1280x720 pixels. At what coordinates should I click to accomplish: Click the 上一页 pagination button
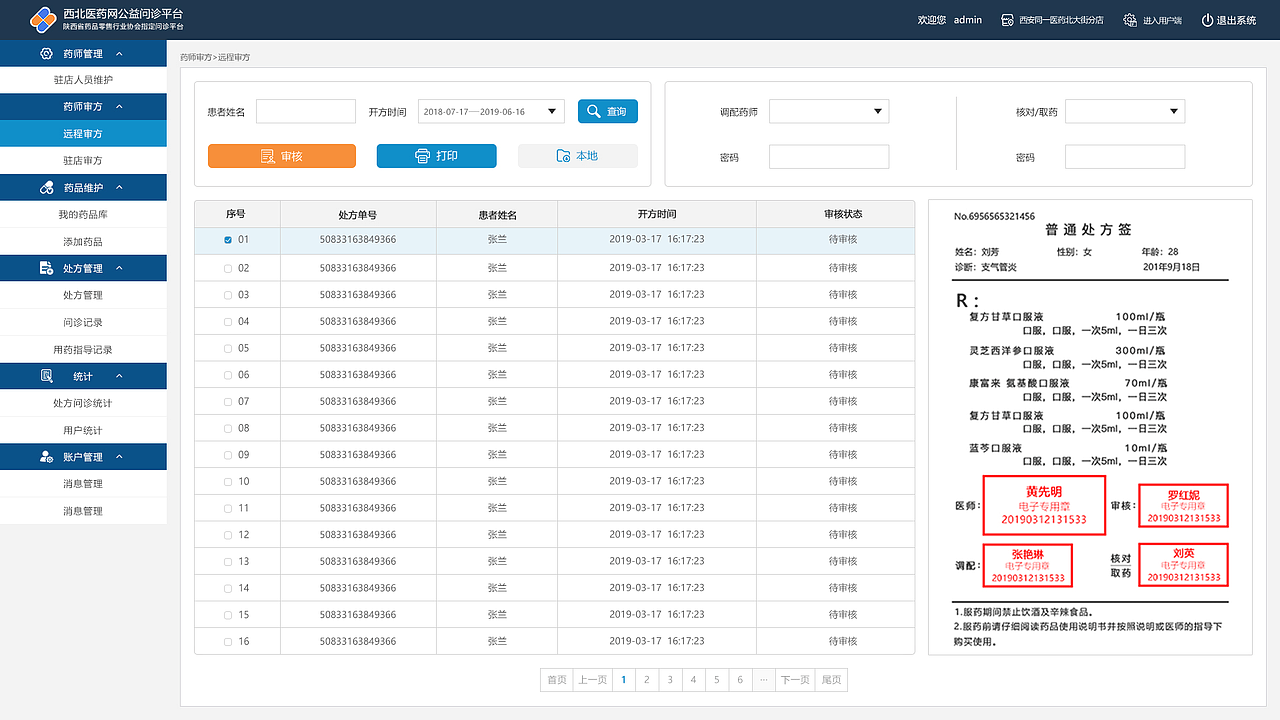click(592, 680)
